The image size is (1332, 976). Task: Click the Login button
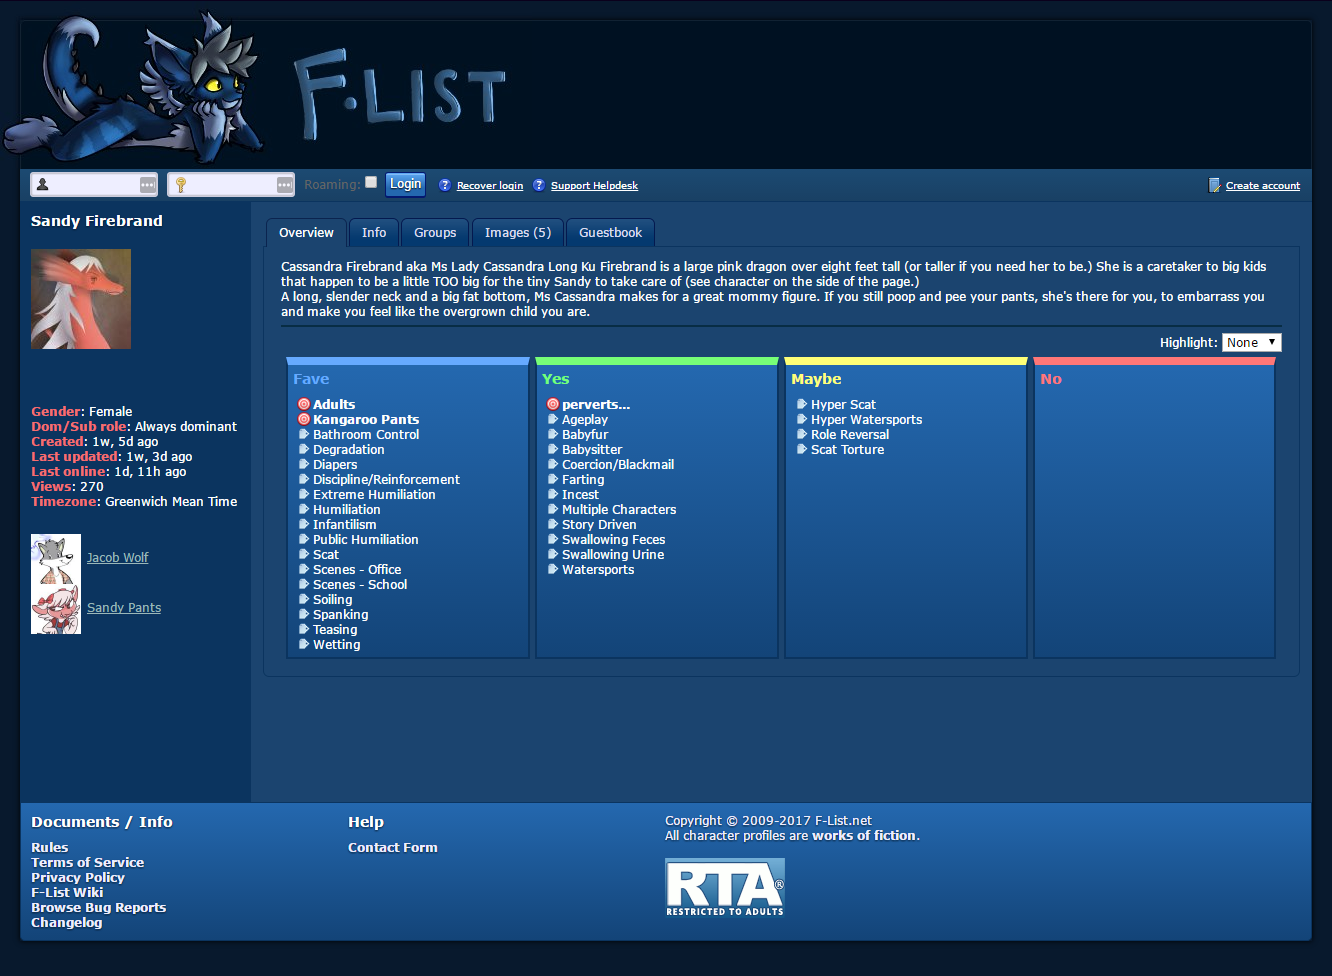405,184
